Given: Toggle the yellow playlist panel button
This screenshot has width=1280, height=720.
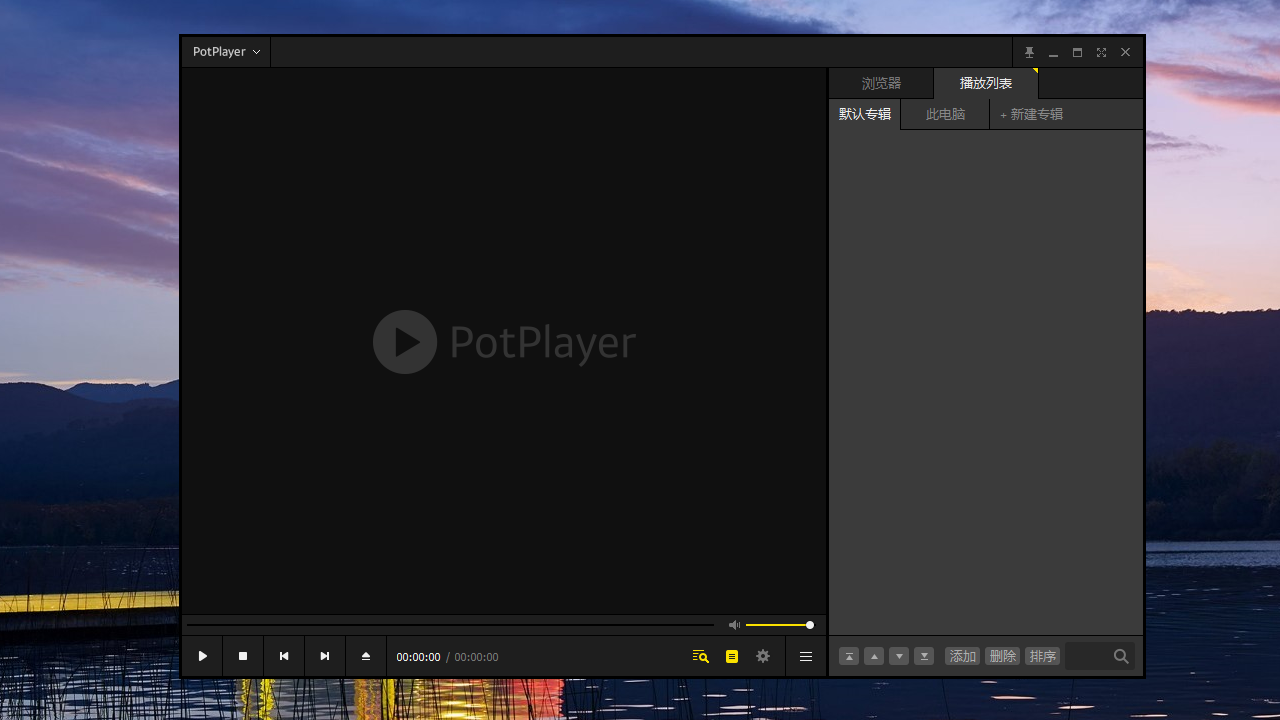Looking at the screenshot, I should (732, 657).
